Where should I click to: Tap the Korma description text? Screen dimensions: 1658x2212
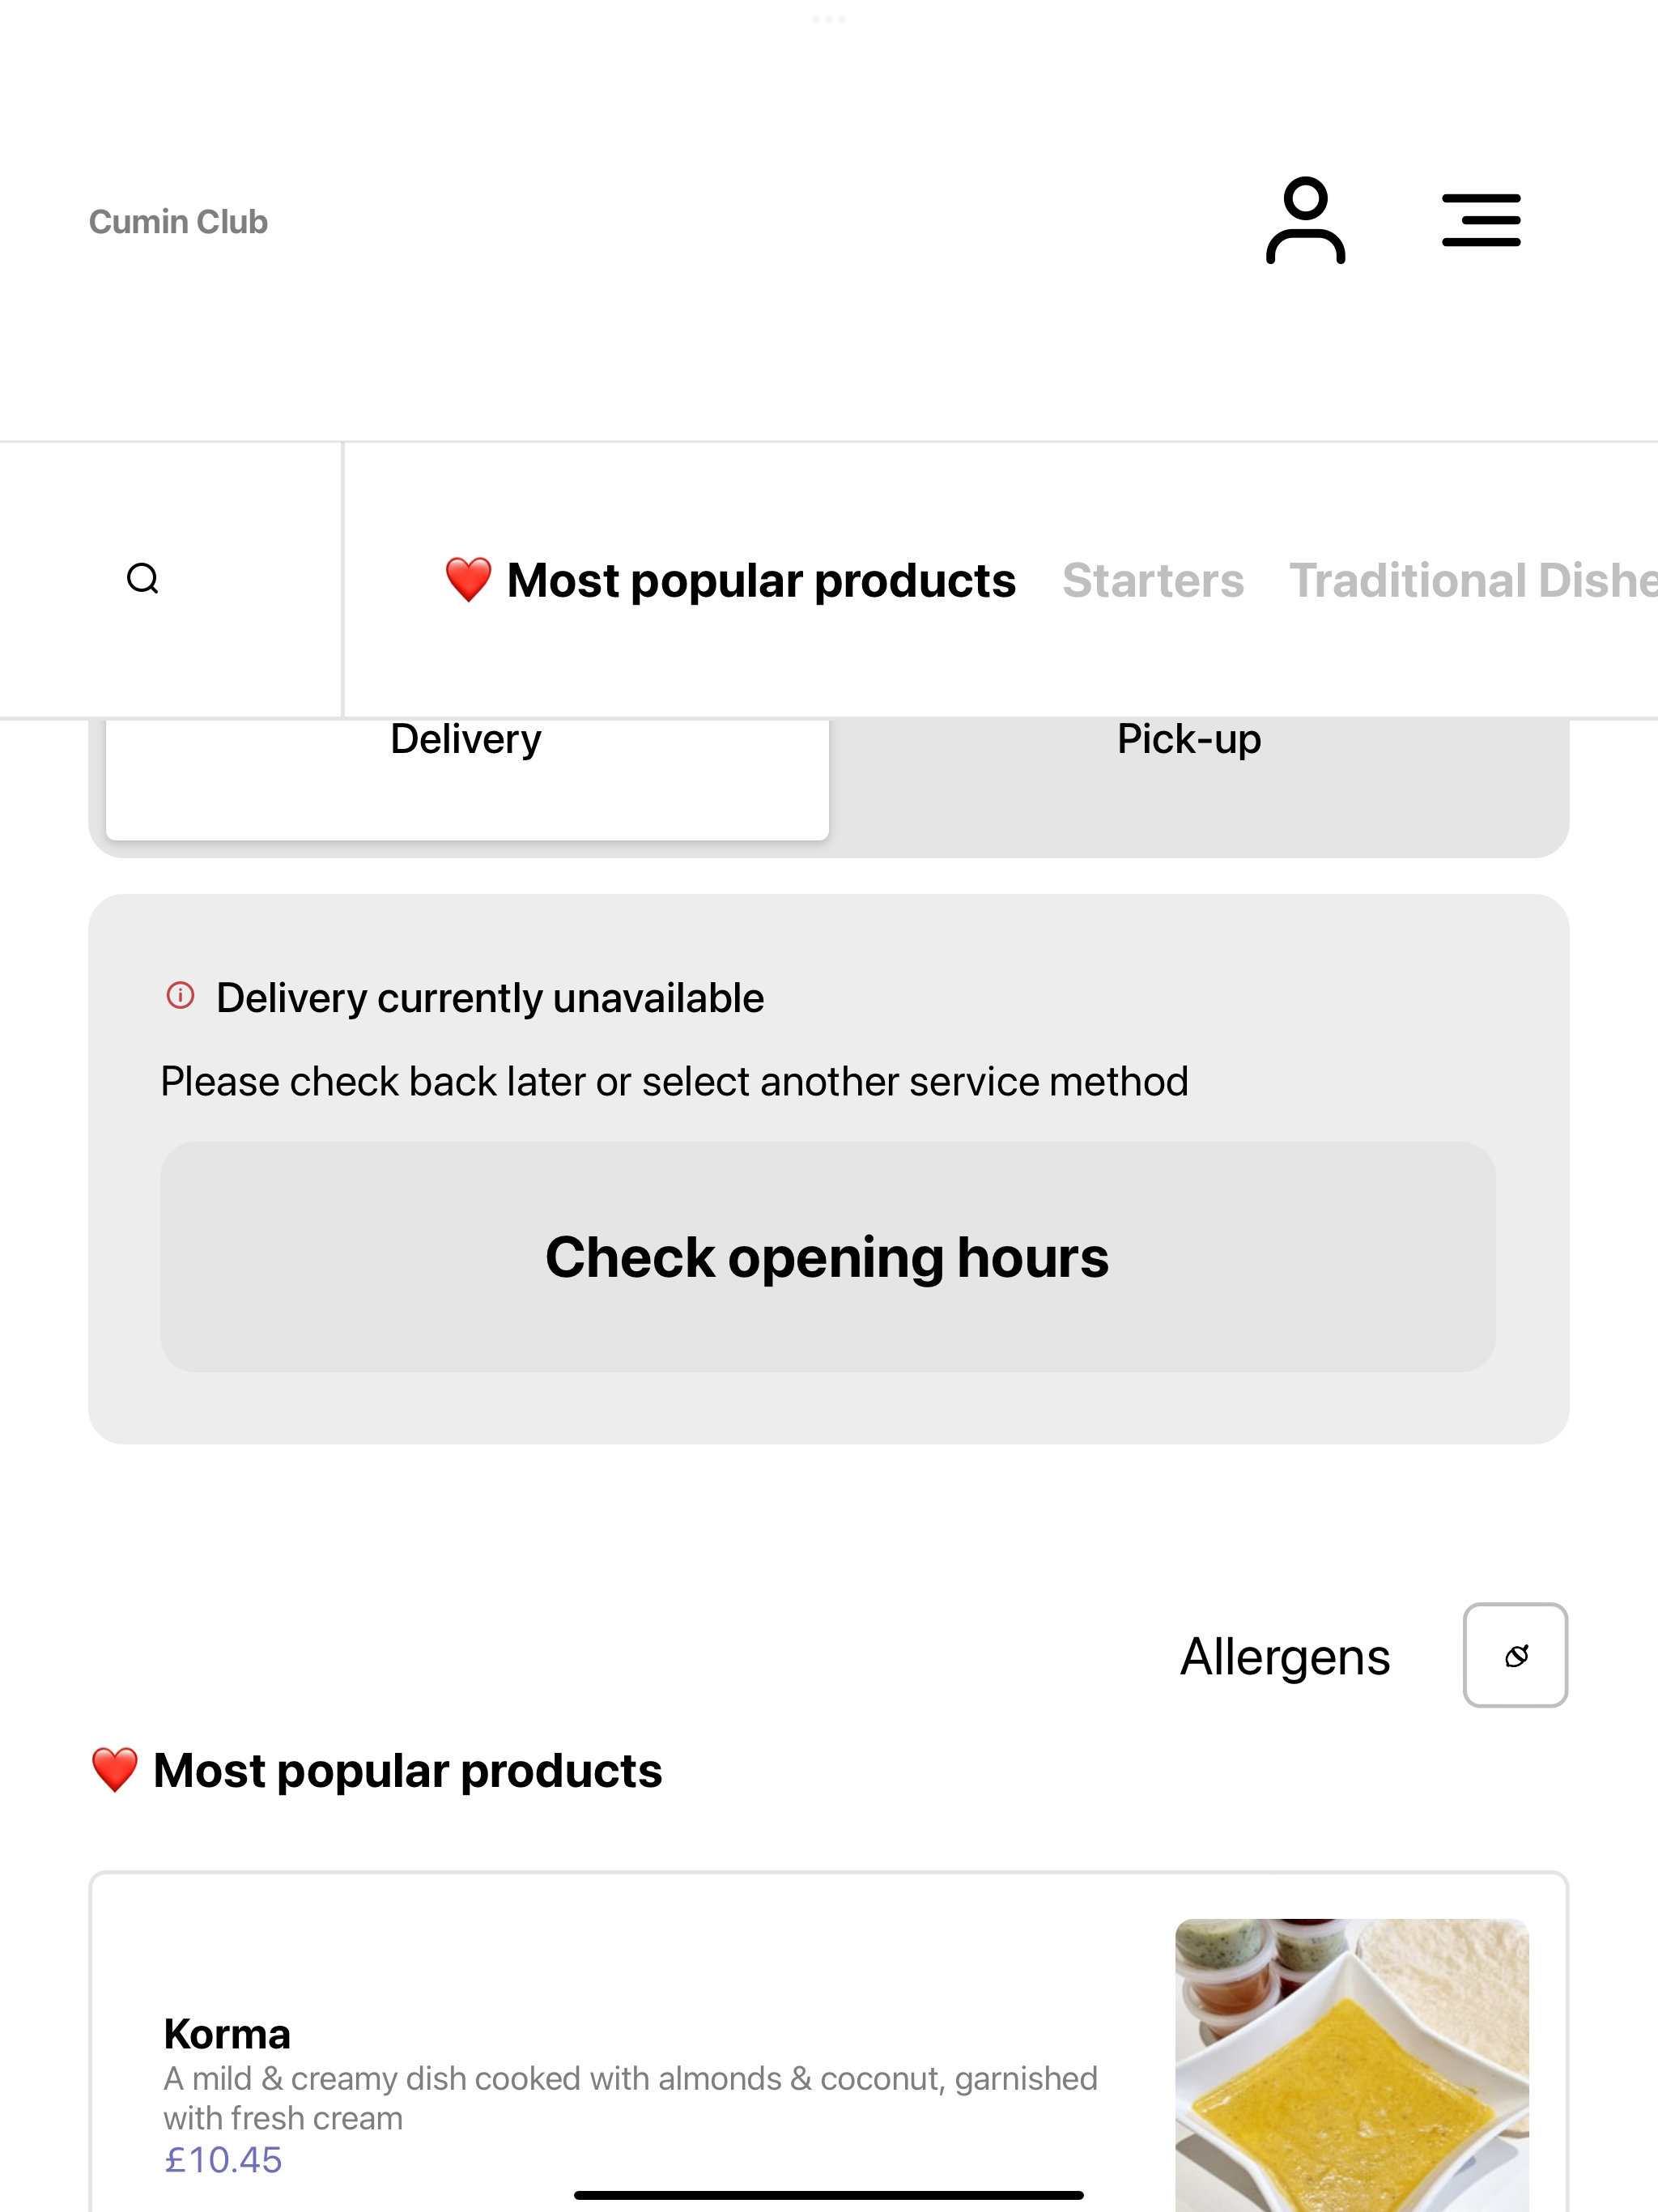tap(631, 2098)
